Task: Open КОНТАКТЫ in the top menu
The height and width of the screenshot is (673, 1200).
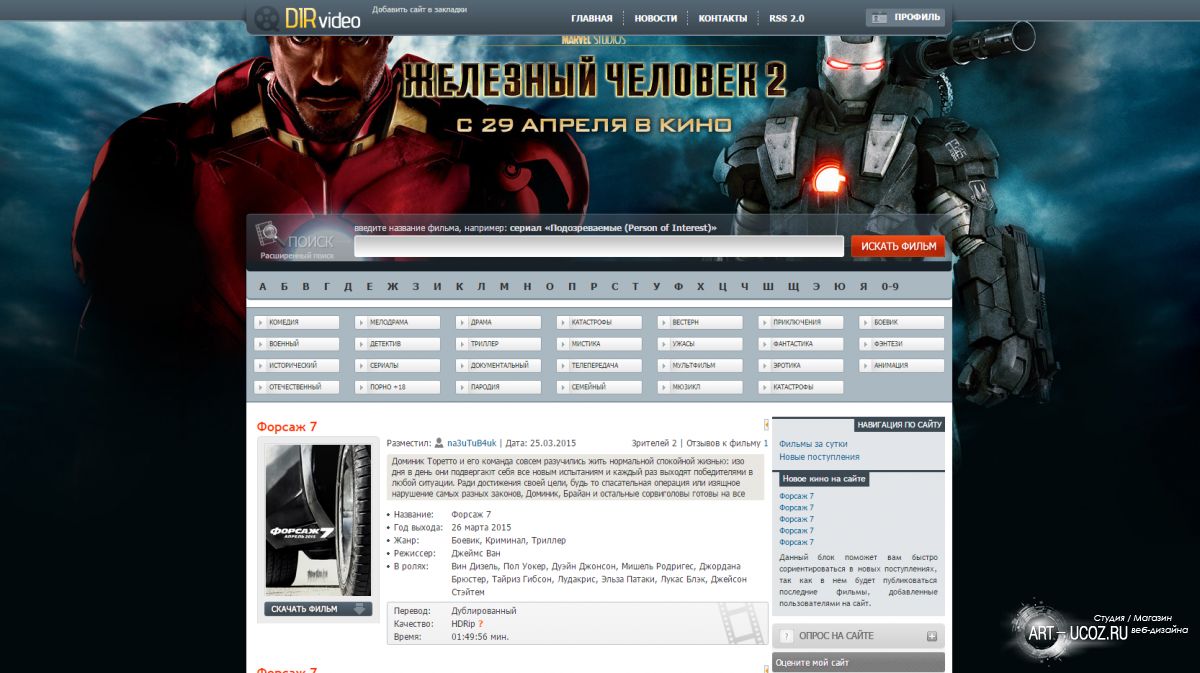Action: 723,18
